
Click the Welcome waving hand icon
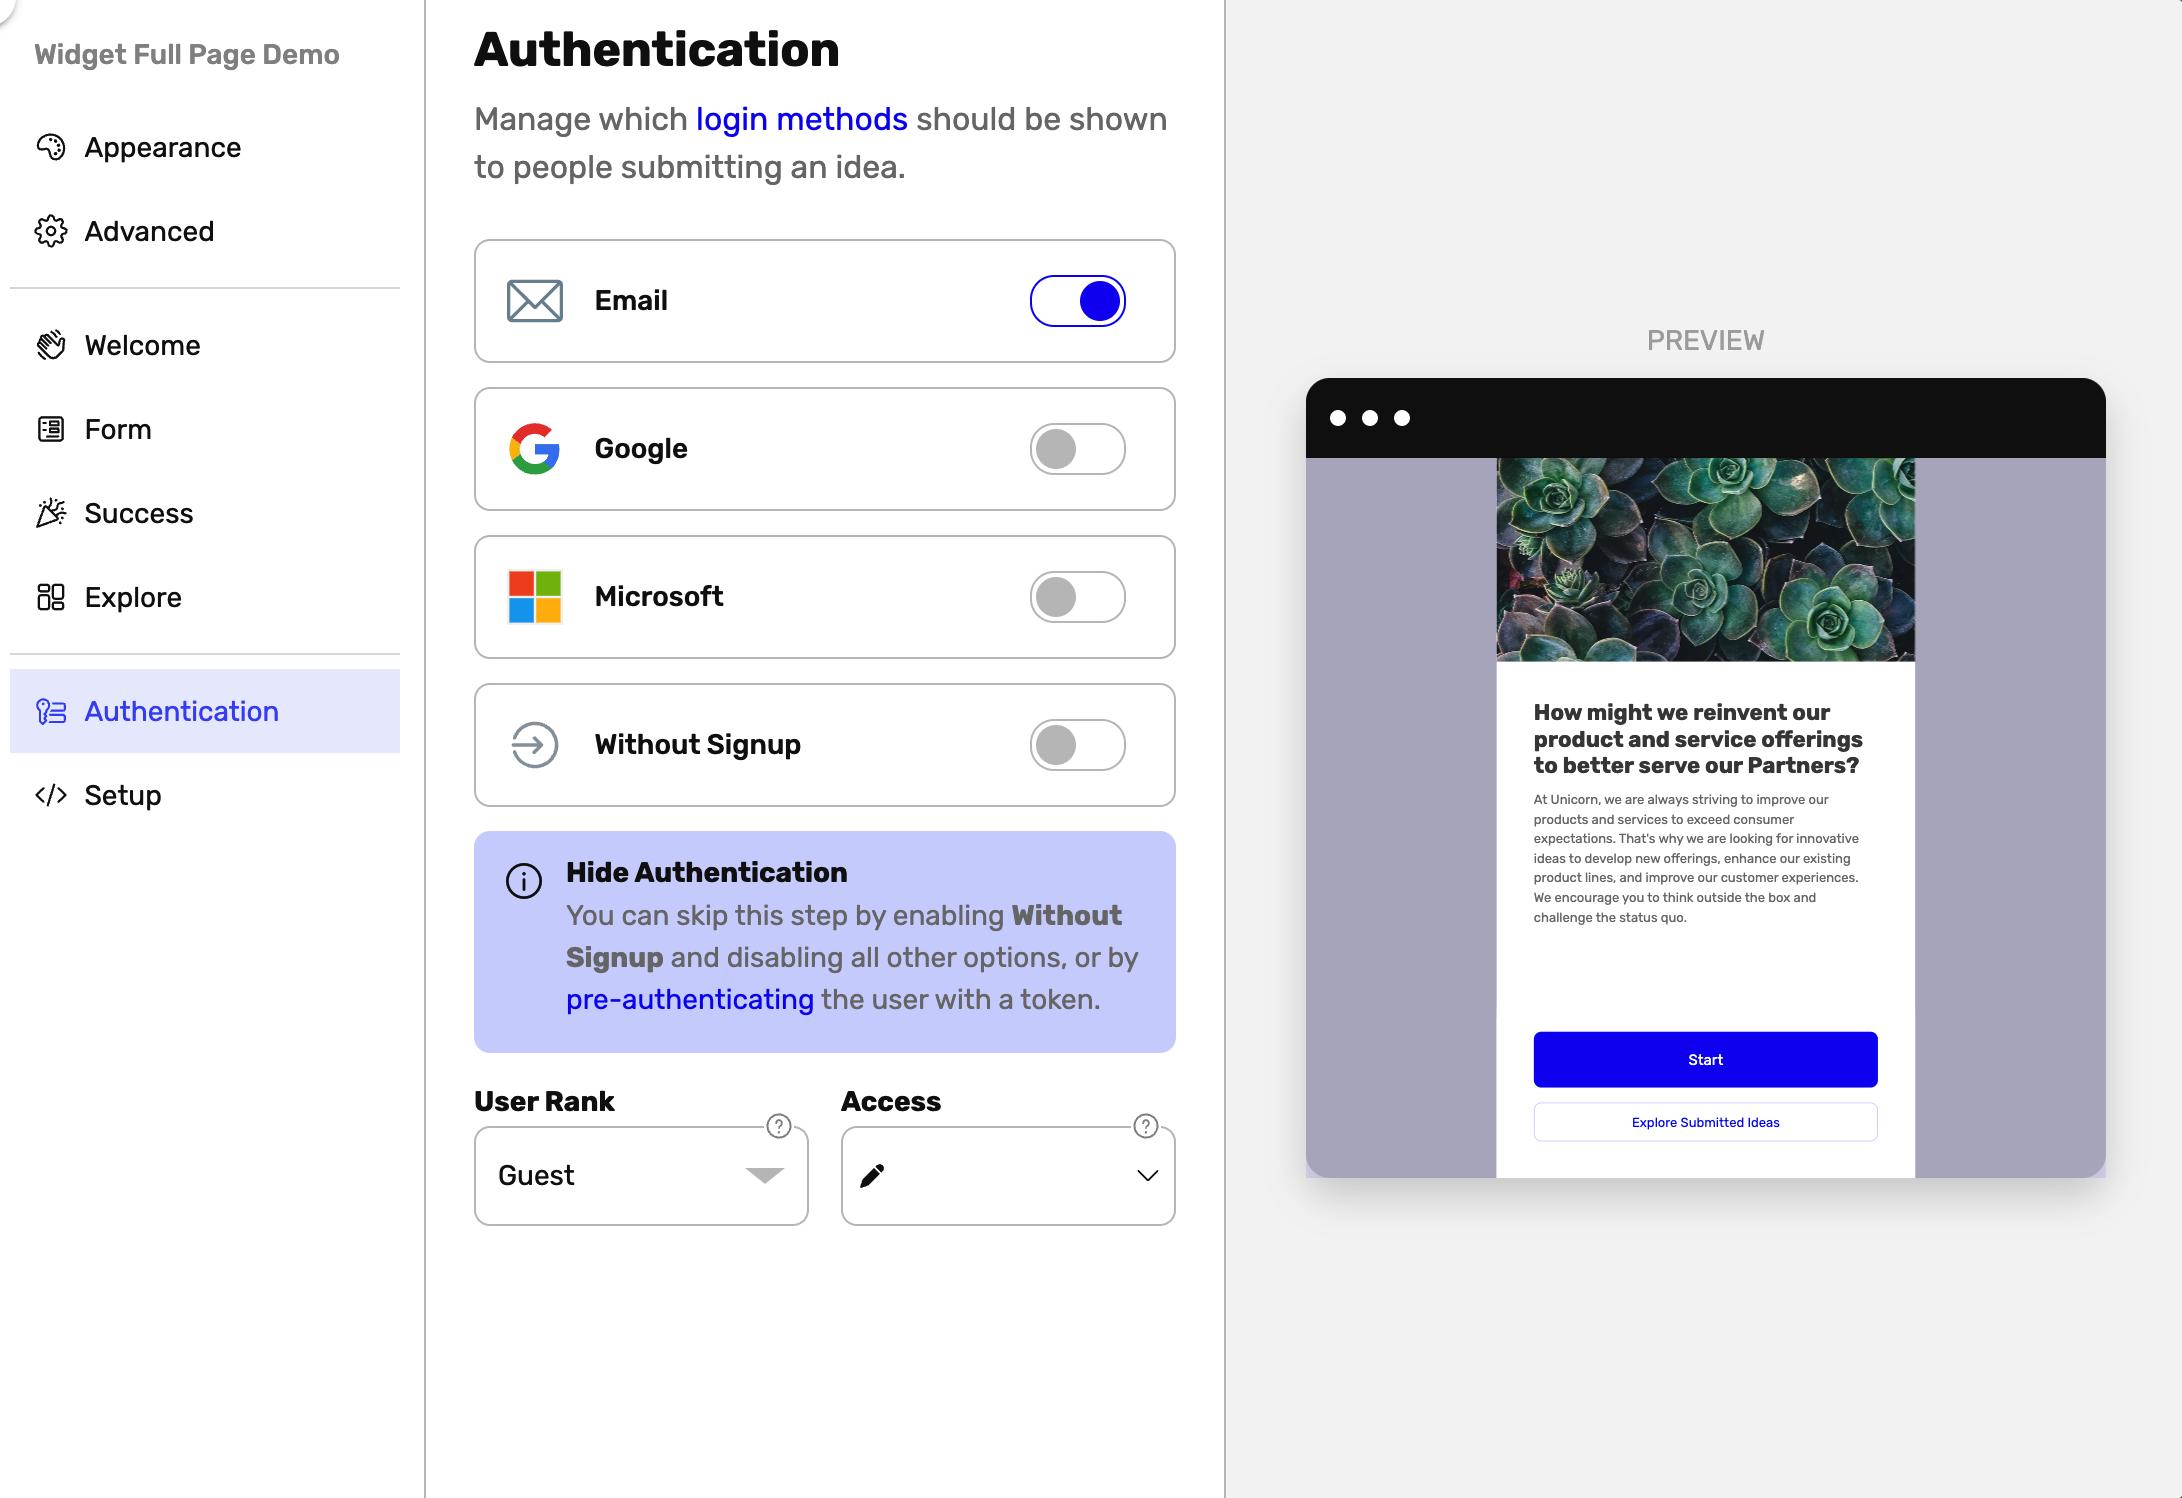coord(51,344)
